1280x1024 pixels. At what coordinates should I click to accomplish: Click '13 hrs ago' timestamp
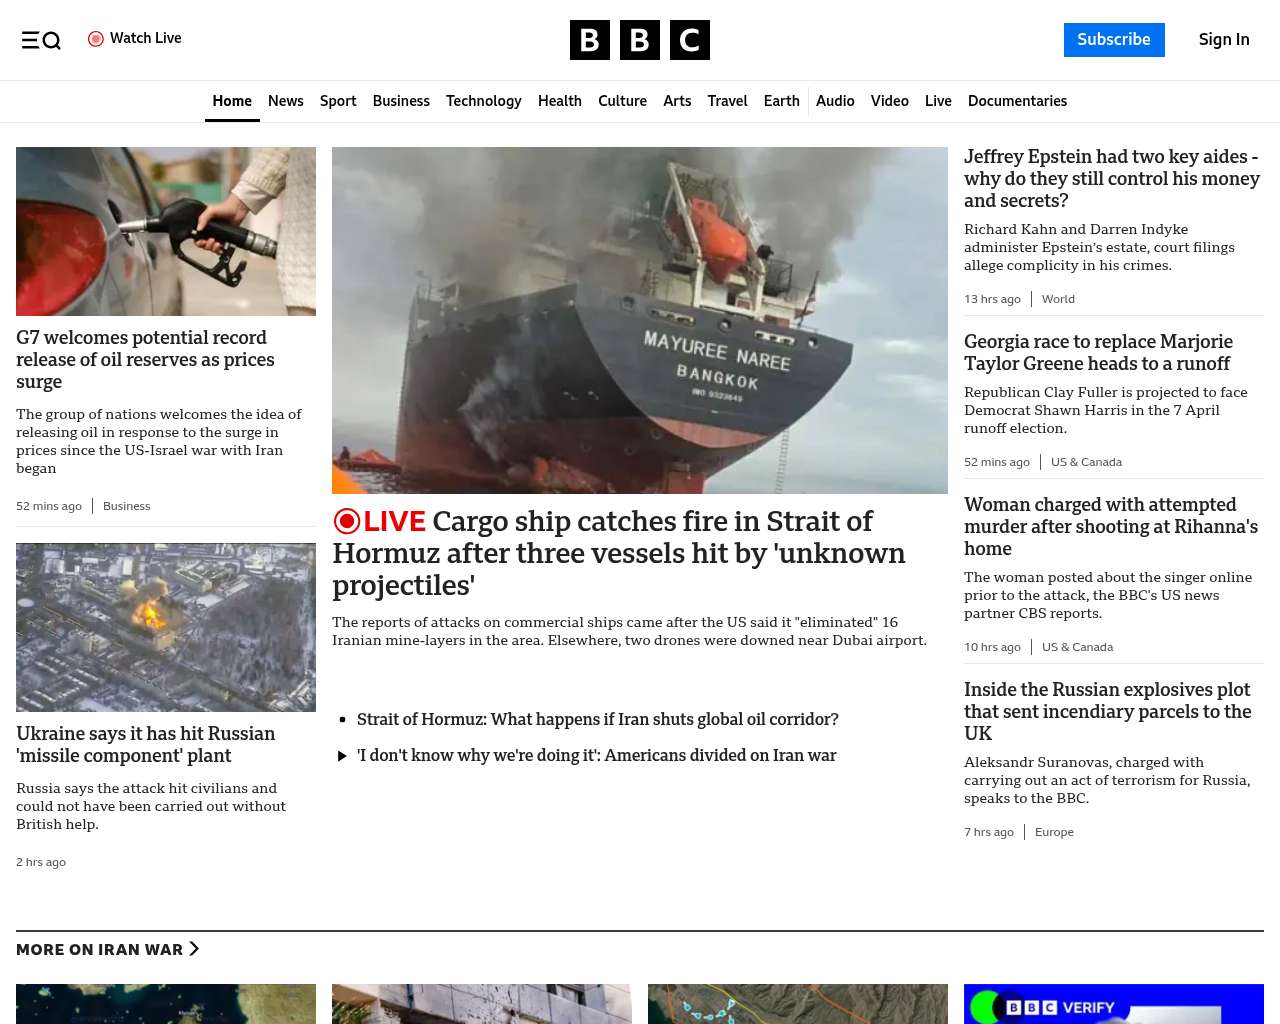coord(992,299)
